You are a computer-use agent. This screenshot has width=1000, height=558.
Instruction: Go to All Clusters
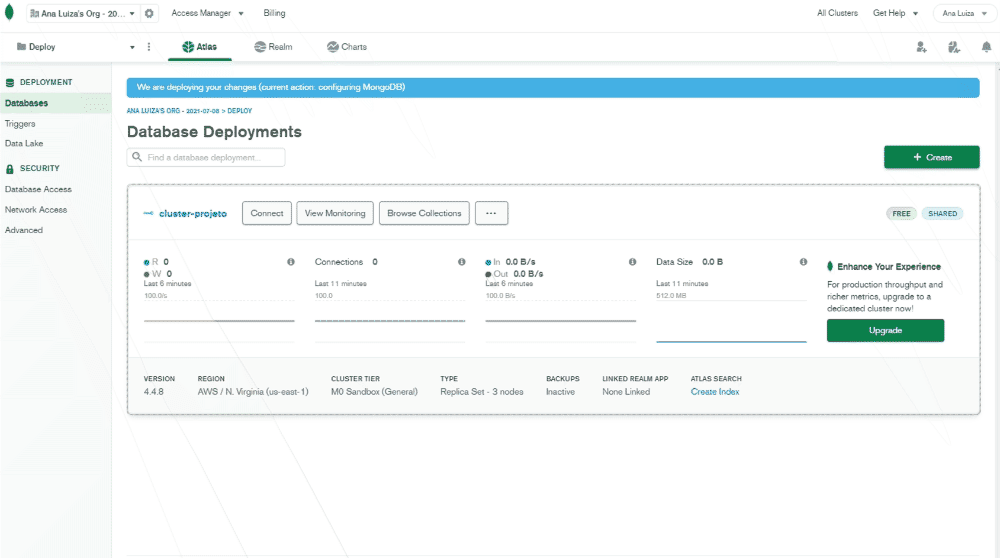[837, 13]
